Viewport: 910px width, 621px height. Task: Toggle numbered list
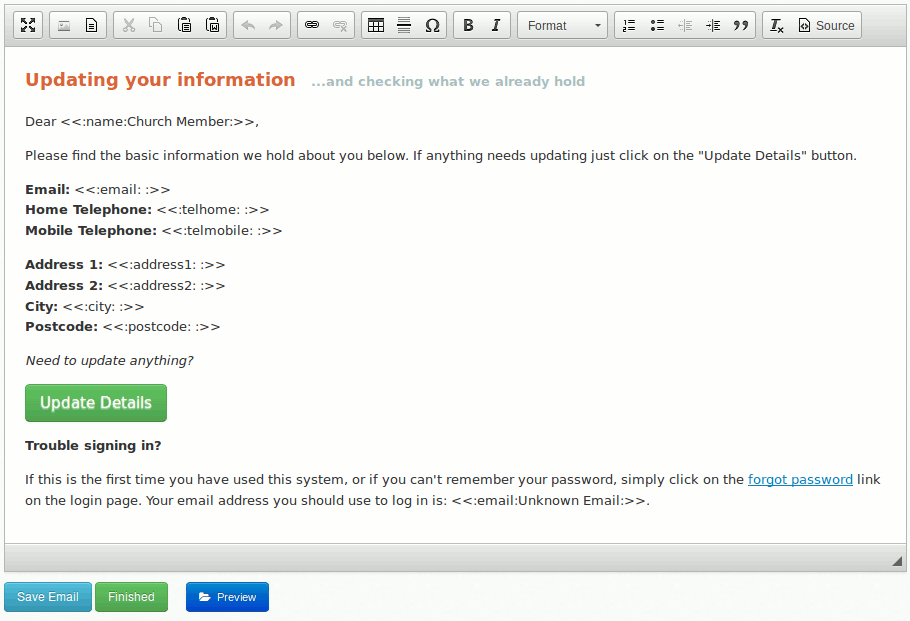coord(629,25)
